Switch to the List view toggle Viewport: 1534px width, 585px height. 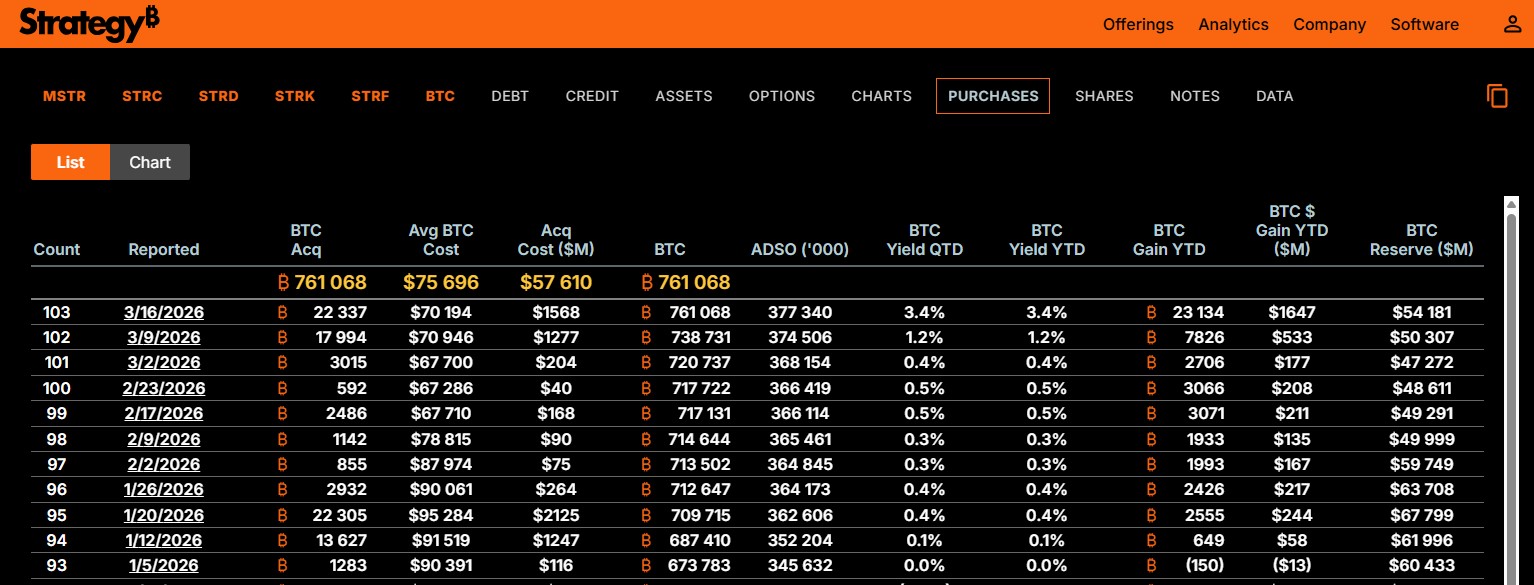point(70,162)
